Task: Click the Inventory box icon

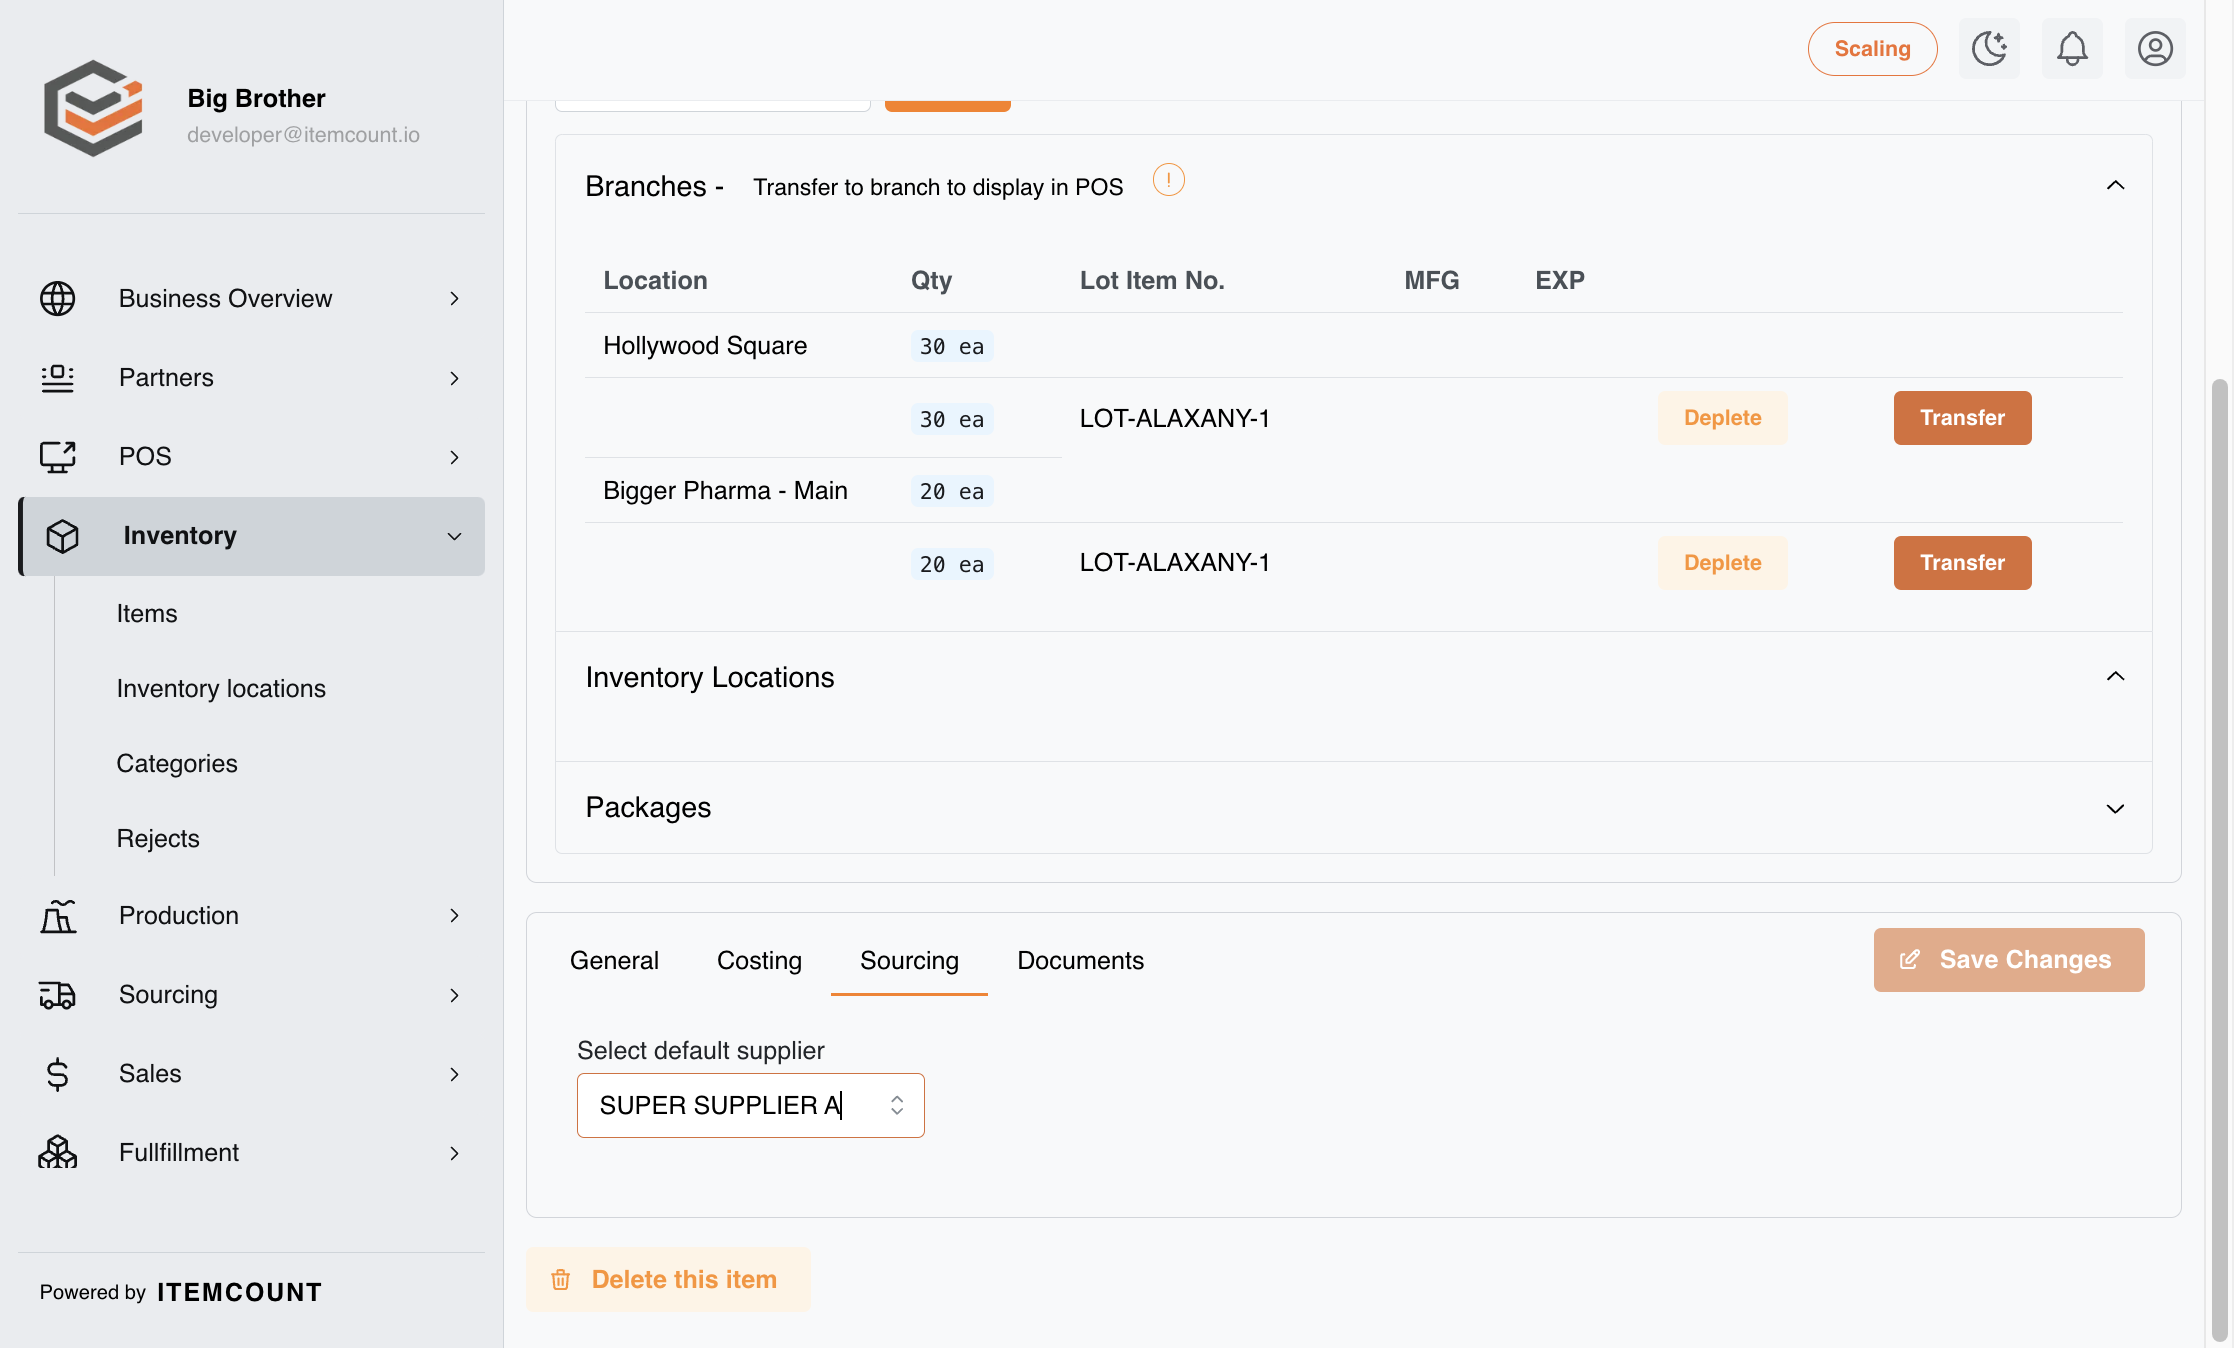Action: 63,536
